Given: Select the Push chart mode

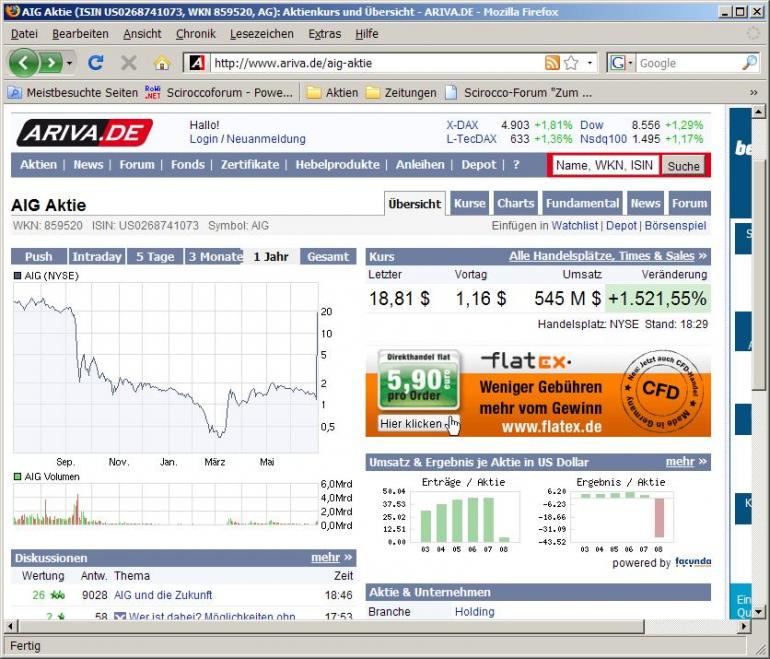Looking at the screenshot, I should point(38,256).
